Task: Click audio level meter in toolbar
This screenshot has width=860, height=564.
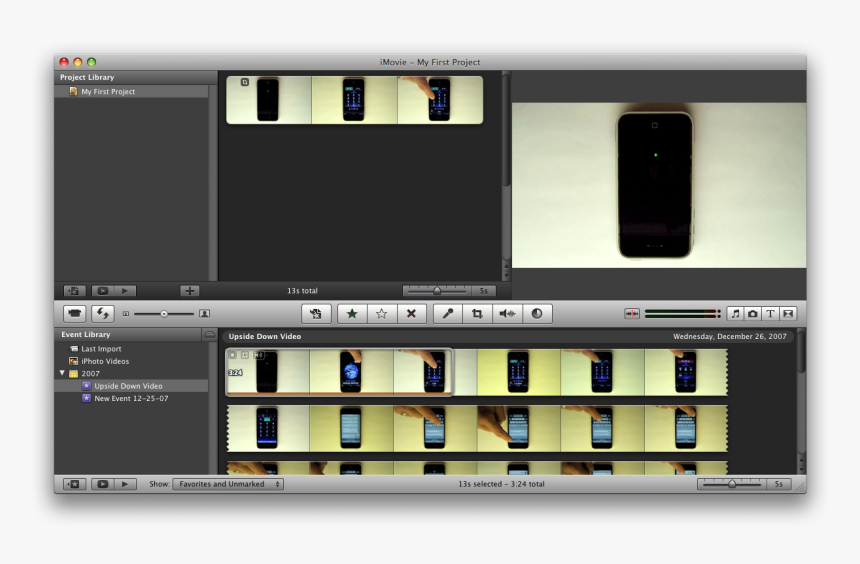Action: [x=683, y=314]
